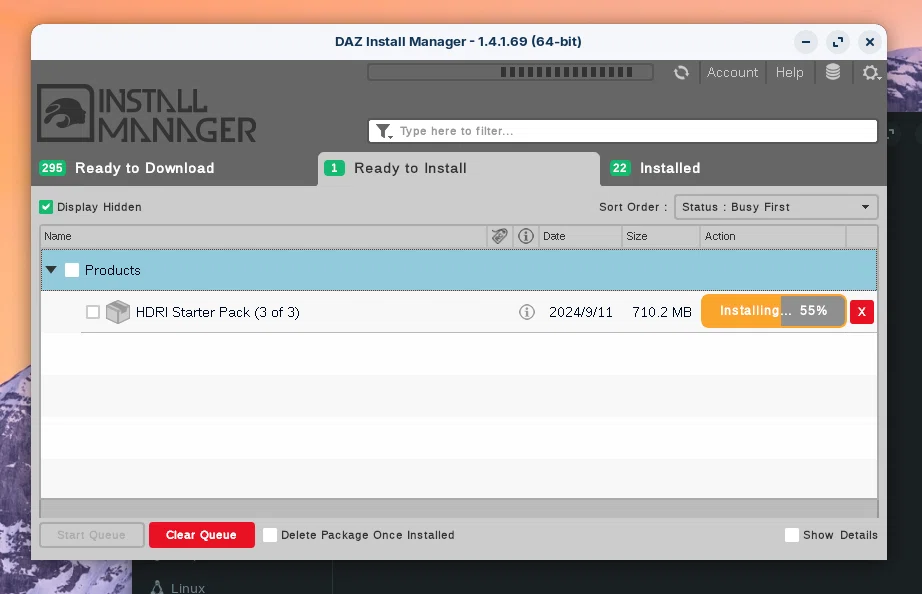
Task: Click the Linux icon in background window
Action: pyautogui.click(x=157, y=587)
